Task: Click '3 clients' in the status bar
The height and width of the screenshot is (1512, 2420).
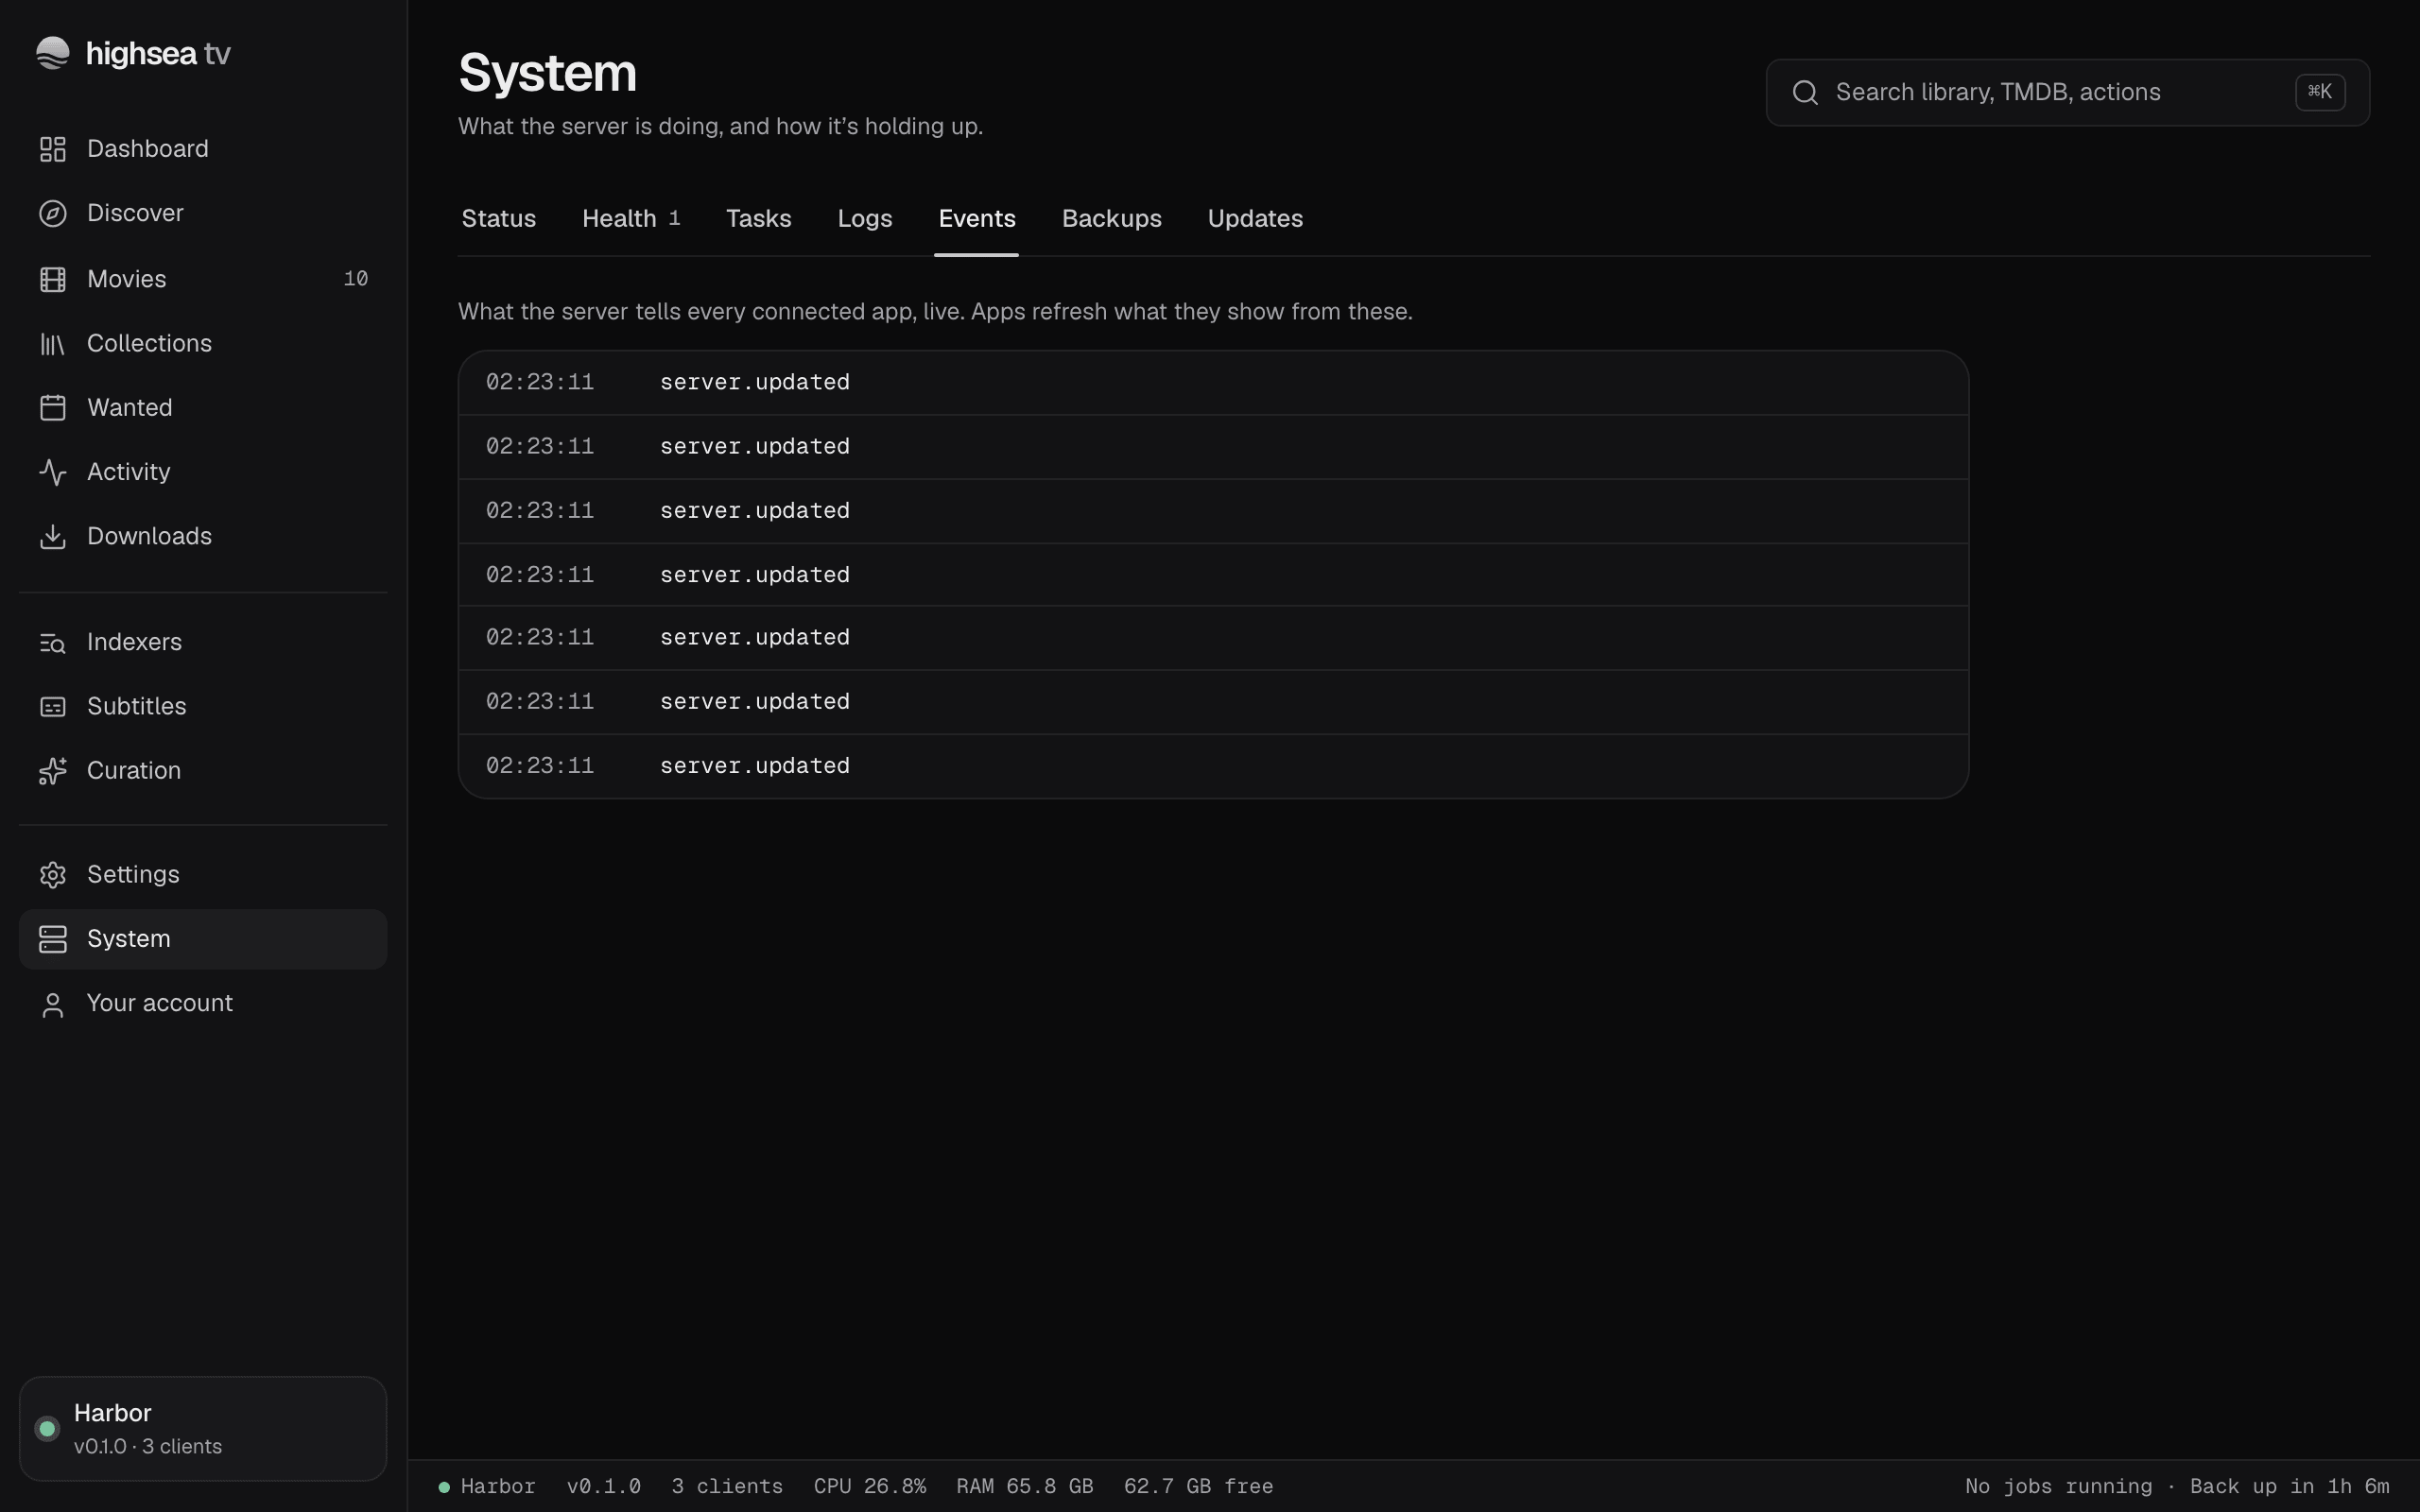Action: pyautogui.click(x=727, y=1486)
